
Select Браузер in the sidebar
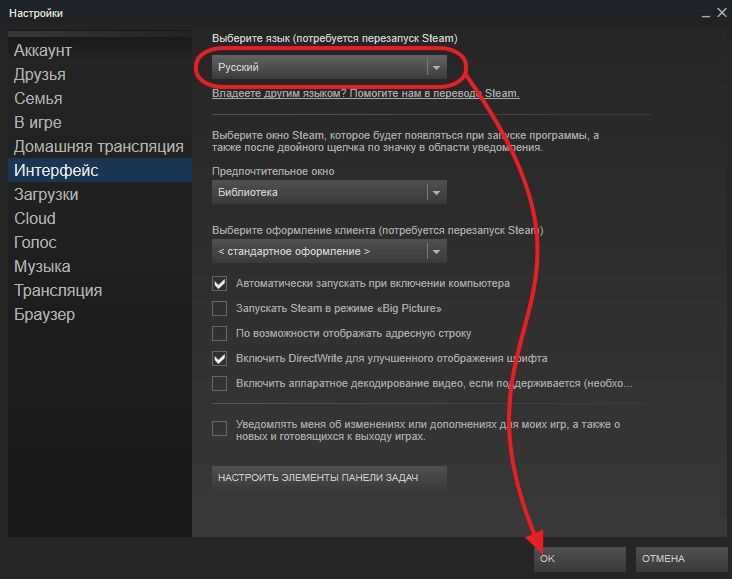point(99,315)
